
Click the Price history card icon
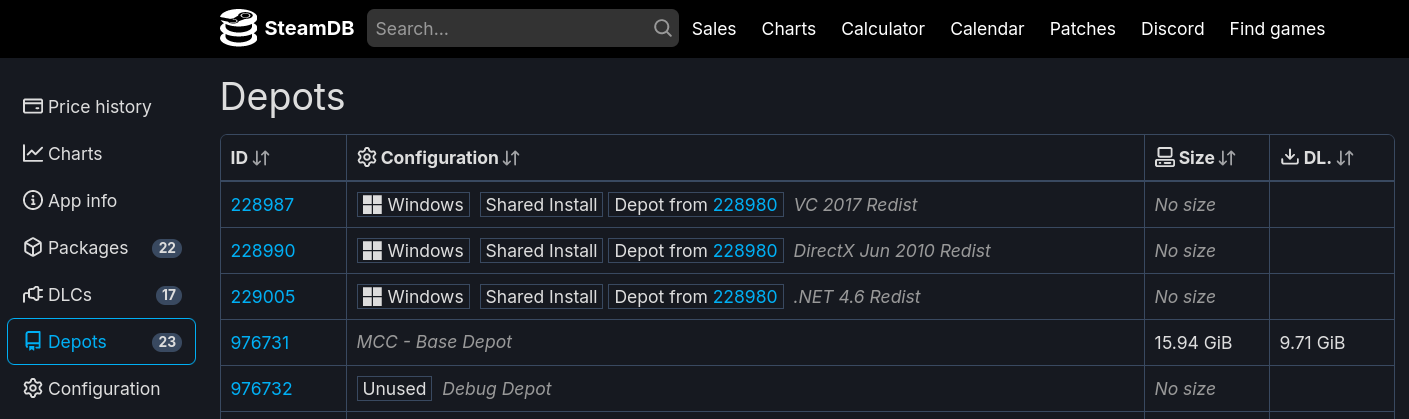pyautogui.click(x=32, y=106)
